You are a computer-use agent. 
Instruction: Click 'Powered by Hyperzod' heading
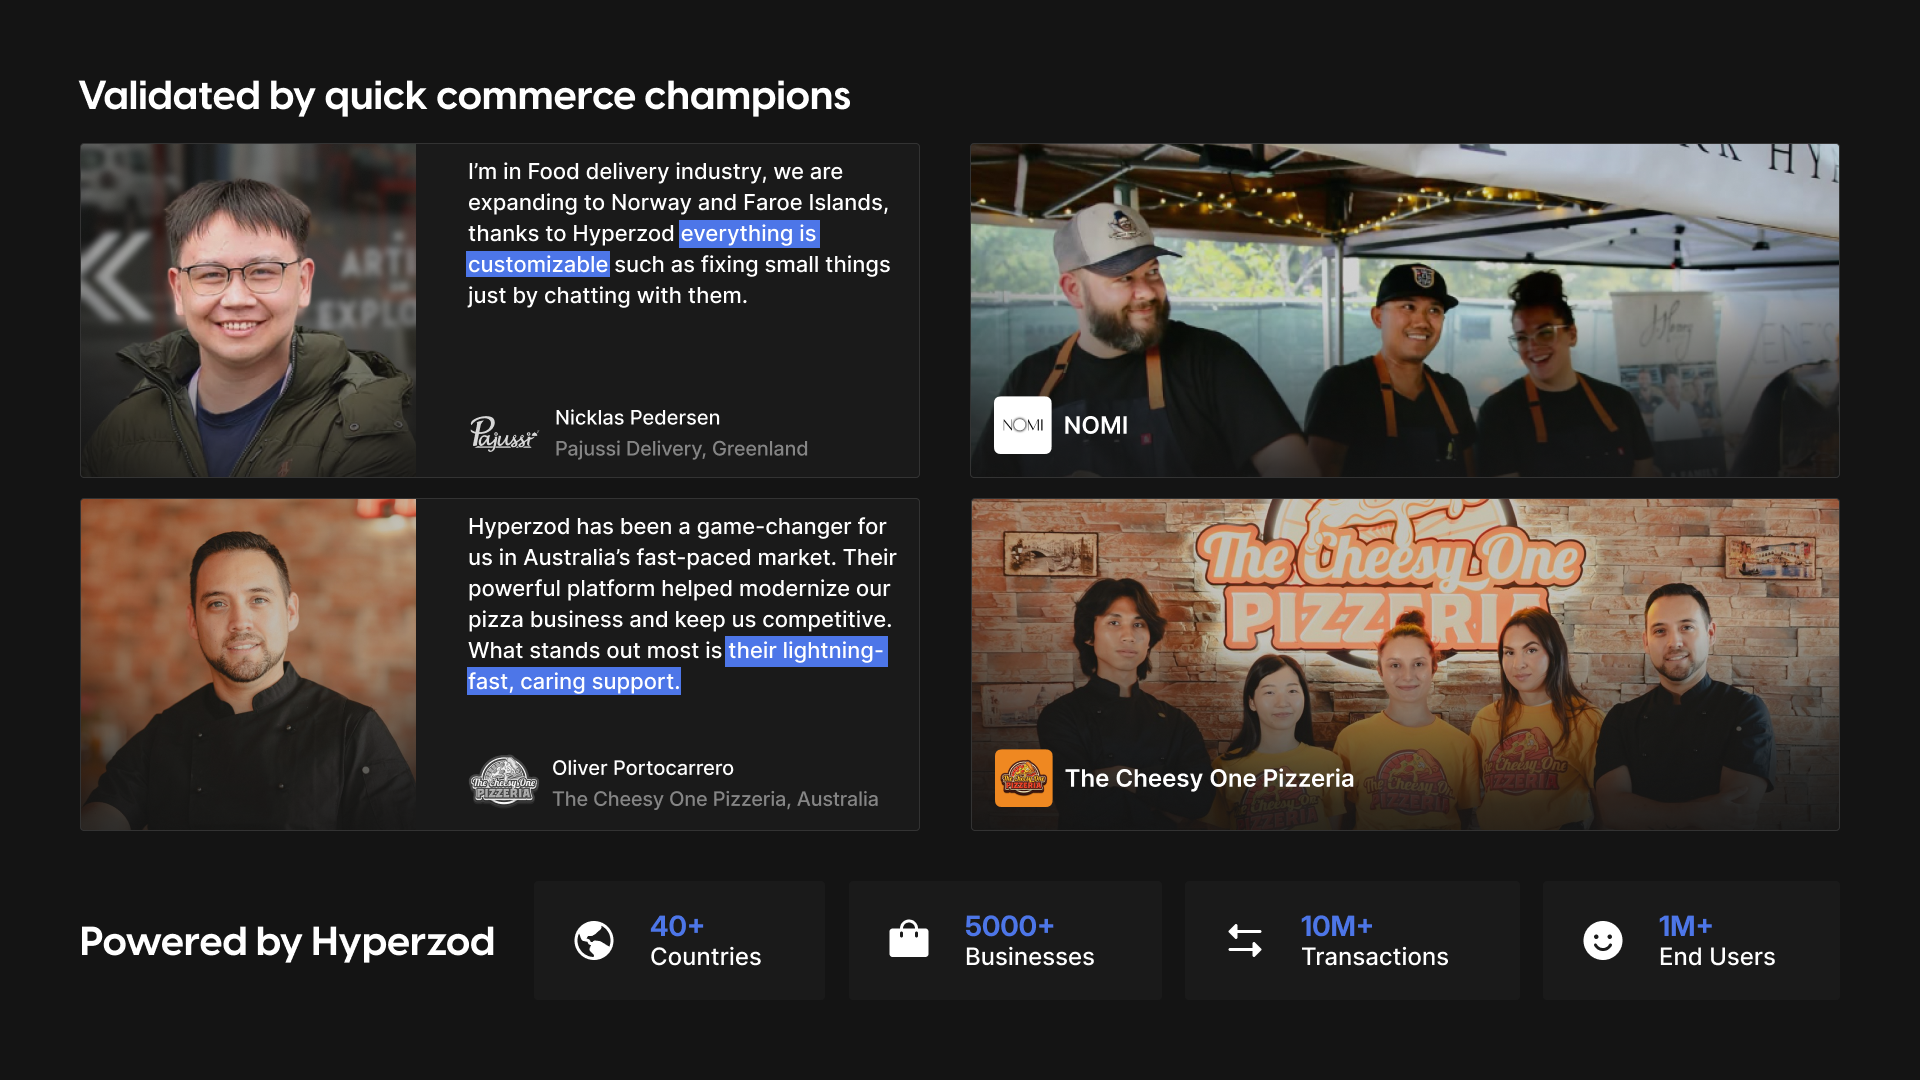click(x=287, y=941)
